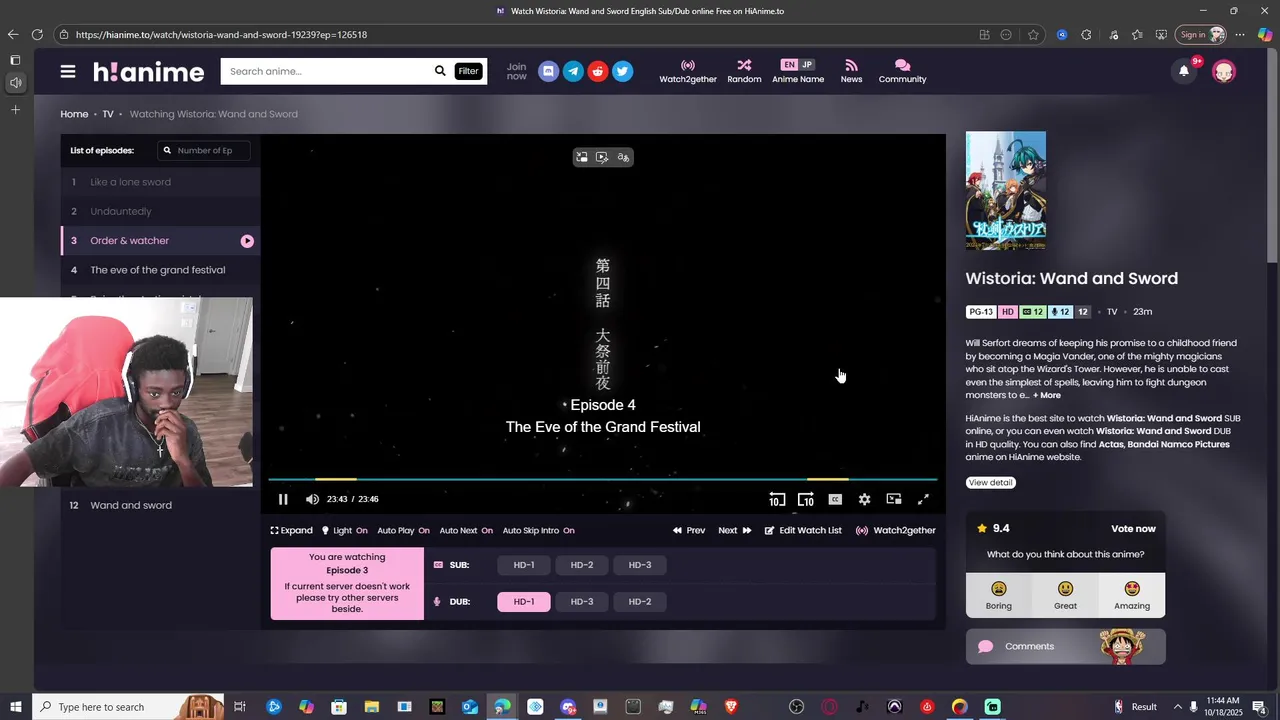The height and width of the screenshot is (720, 1280).
Task: Click the first overlay icon atop the video
Action: pyautogui.click(x=582, y=157)
